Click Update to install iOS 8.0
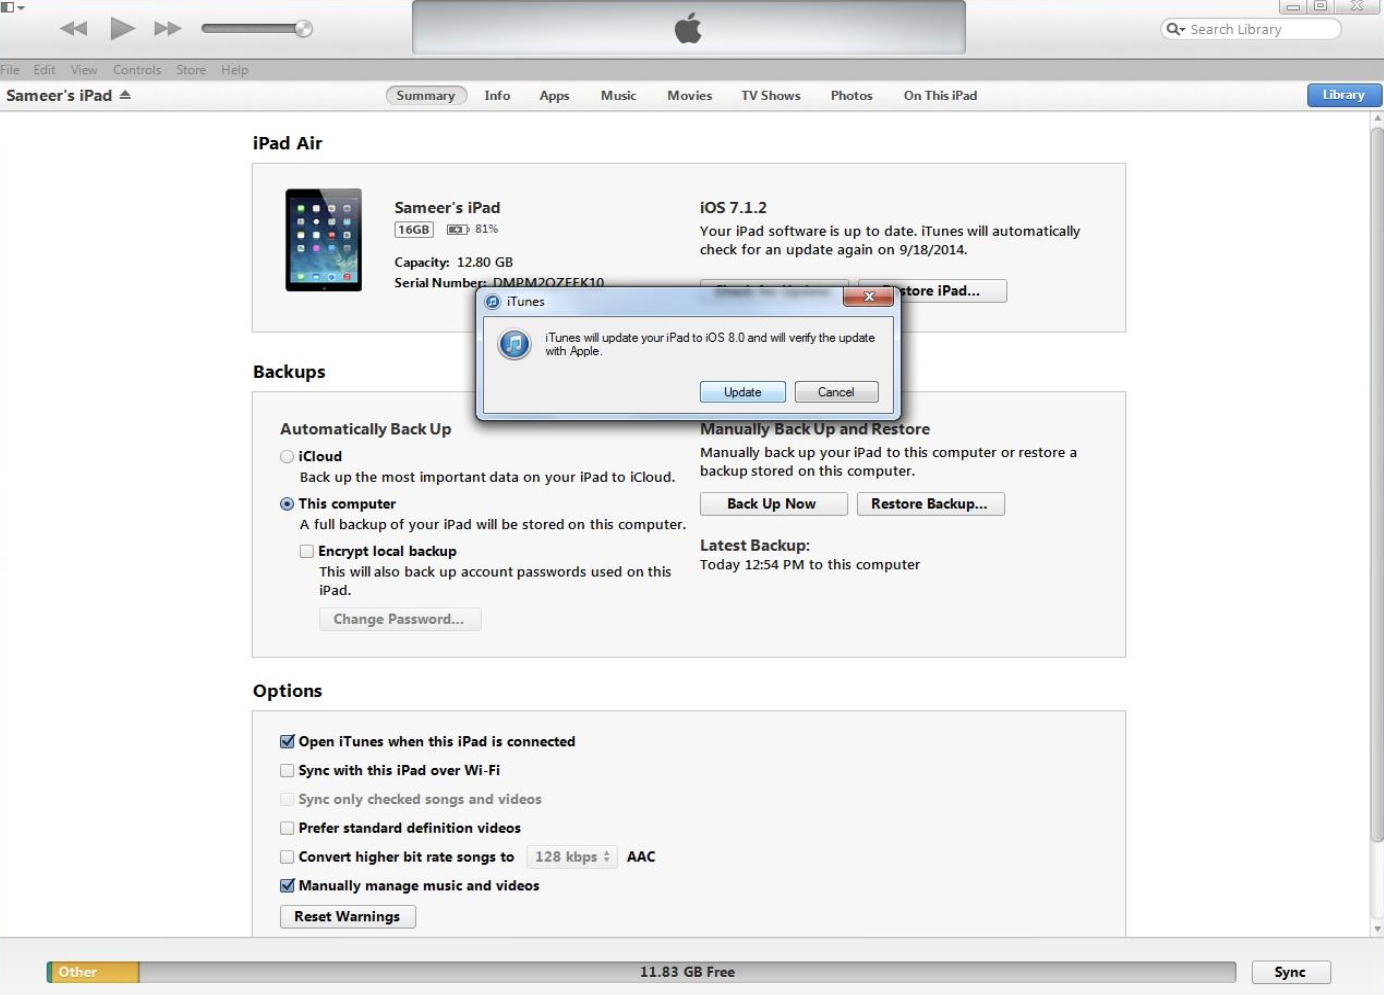 point(742,391)
